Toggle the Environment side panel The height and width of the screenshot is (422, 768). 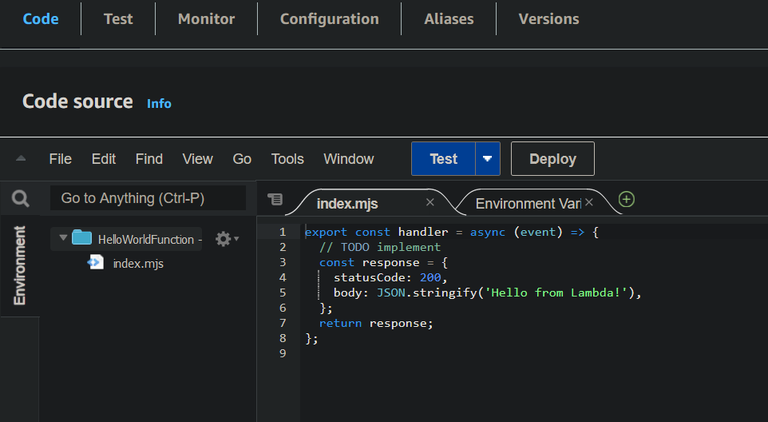pos(20,265)
